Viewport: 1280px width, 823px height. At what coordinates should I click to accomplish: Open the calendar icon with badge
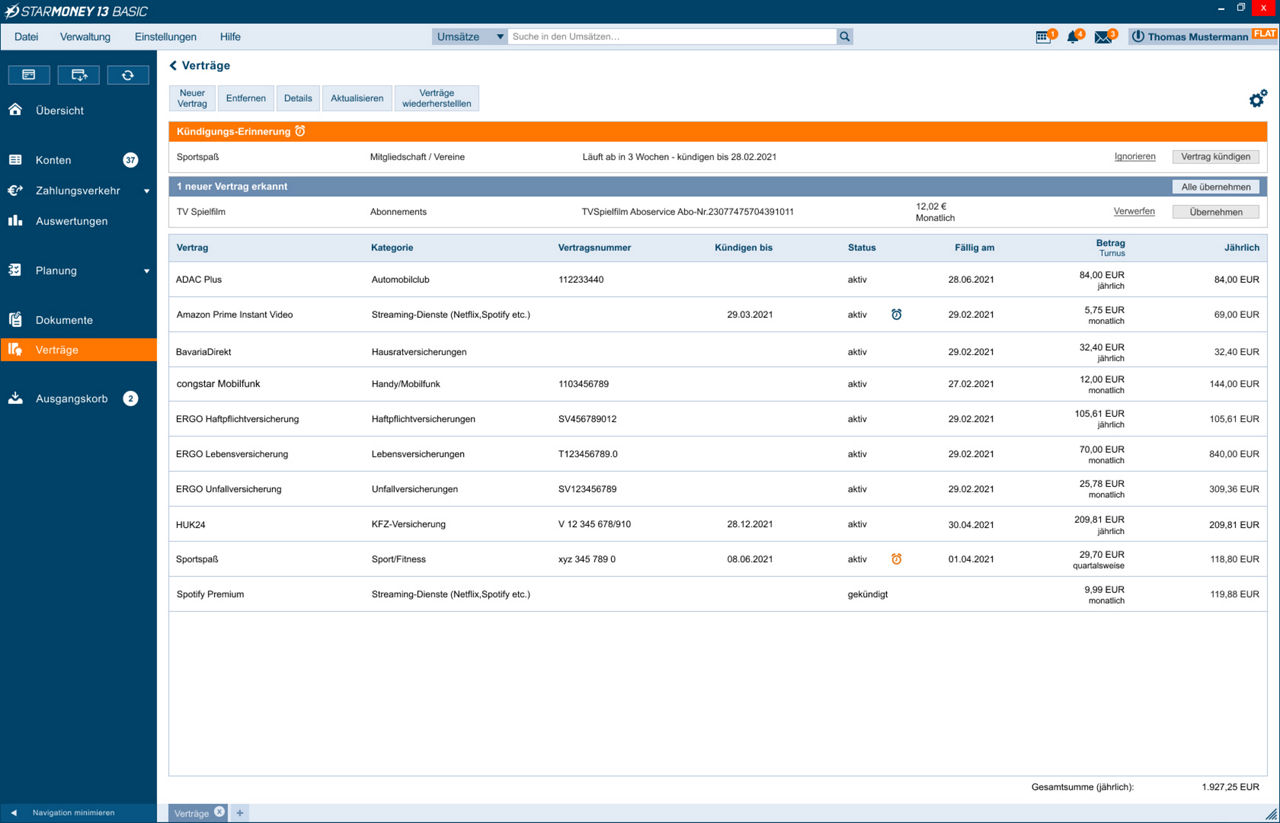click(1043, 37)
